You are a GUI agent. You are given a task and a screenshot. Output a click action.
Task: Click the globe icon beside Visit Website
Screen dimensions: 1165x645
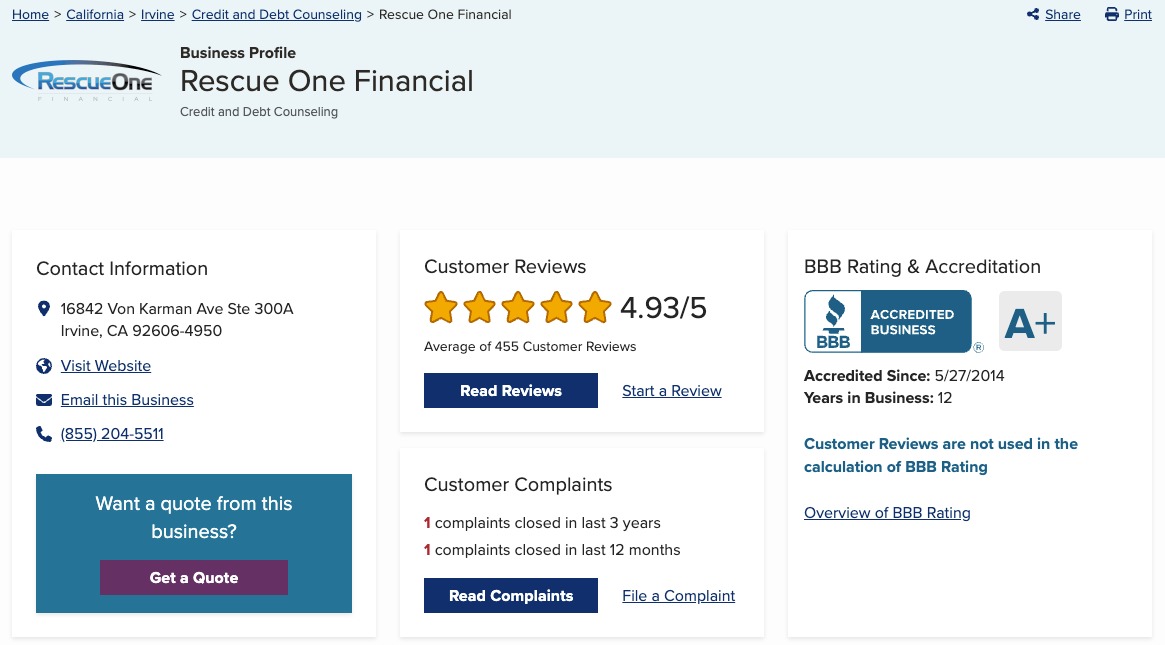[x=44, y=366]
